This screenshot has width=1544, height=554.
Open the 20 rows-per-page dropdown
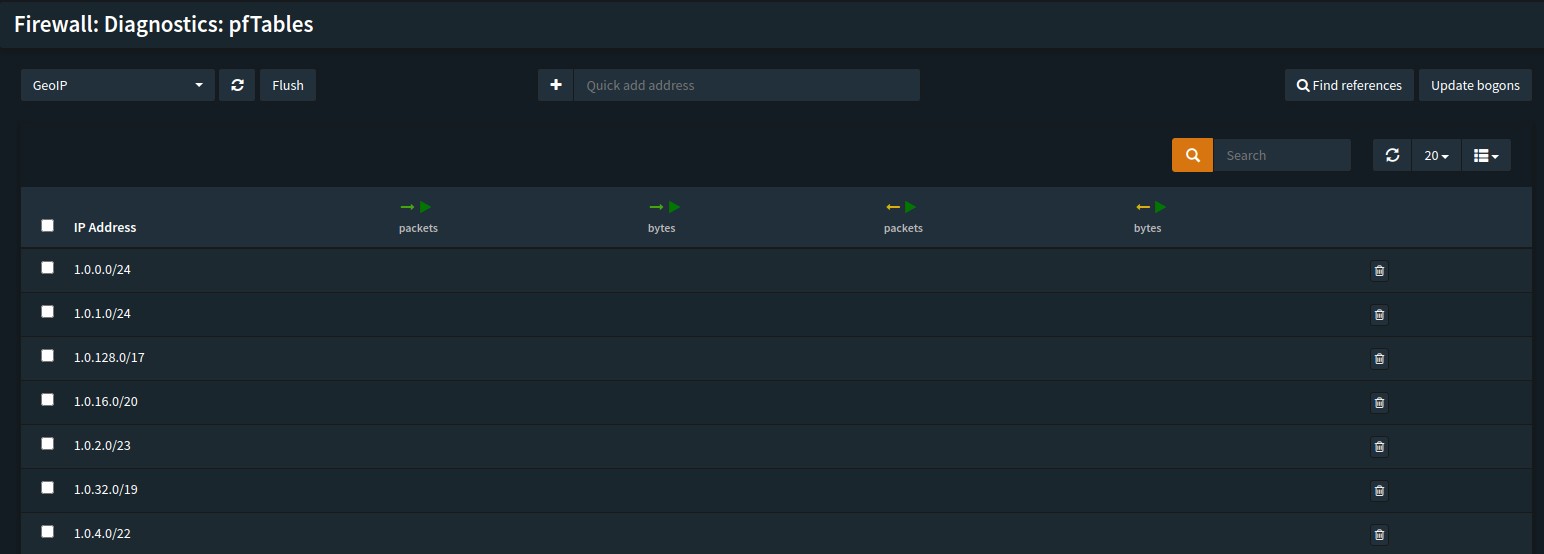tap(1436, 155)
